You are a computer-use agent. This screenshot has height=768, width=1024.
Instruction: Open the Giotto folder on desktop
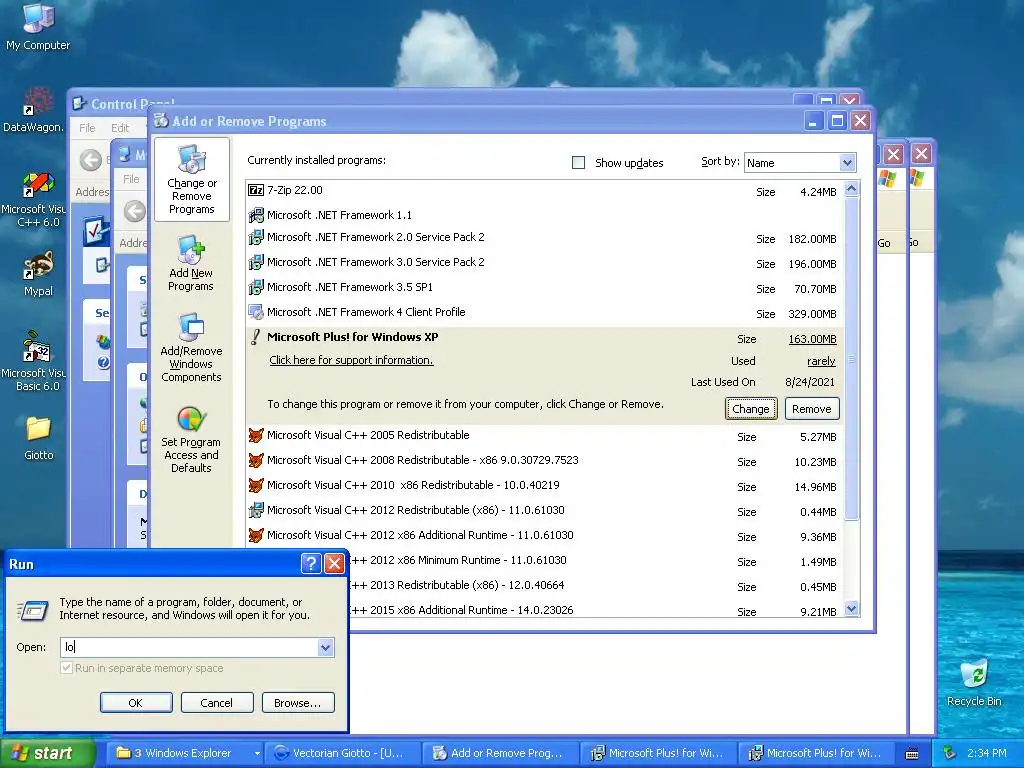point(39,438)
